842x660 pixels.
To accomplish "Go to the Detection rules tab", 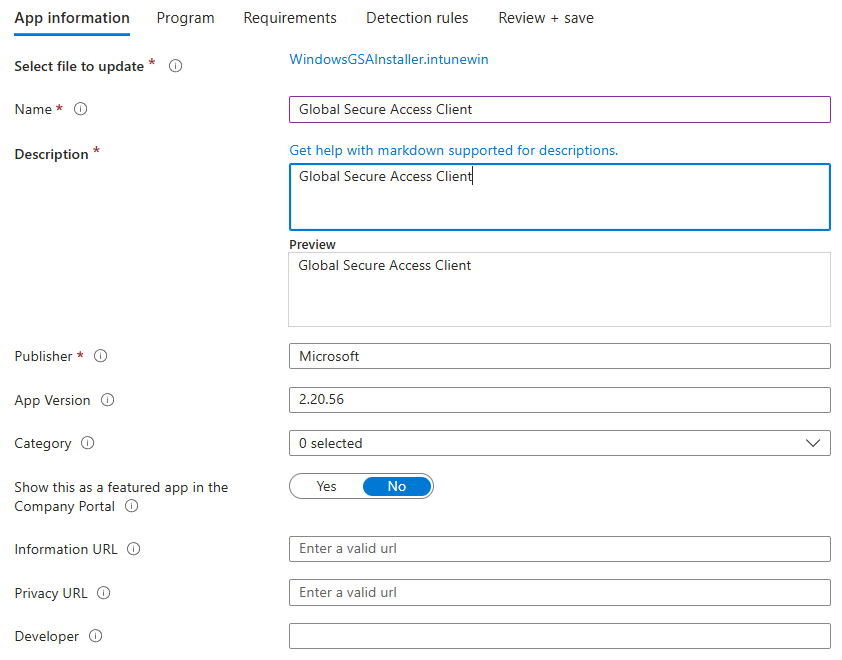I will tap(417, 18).
